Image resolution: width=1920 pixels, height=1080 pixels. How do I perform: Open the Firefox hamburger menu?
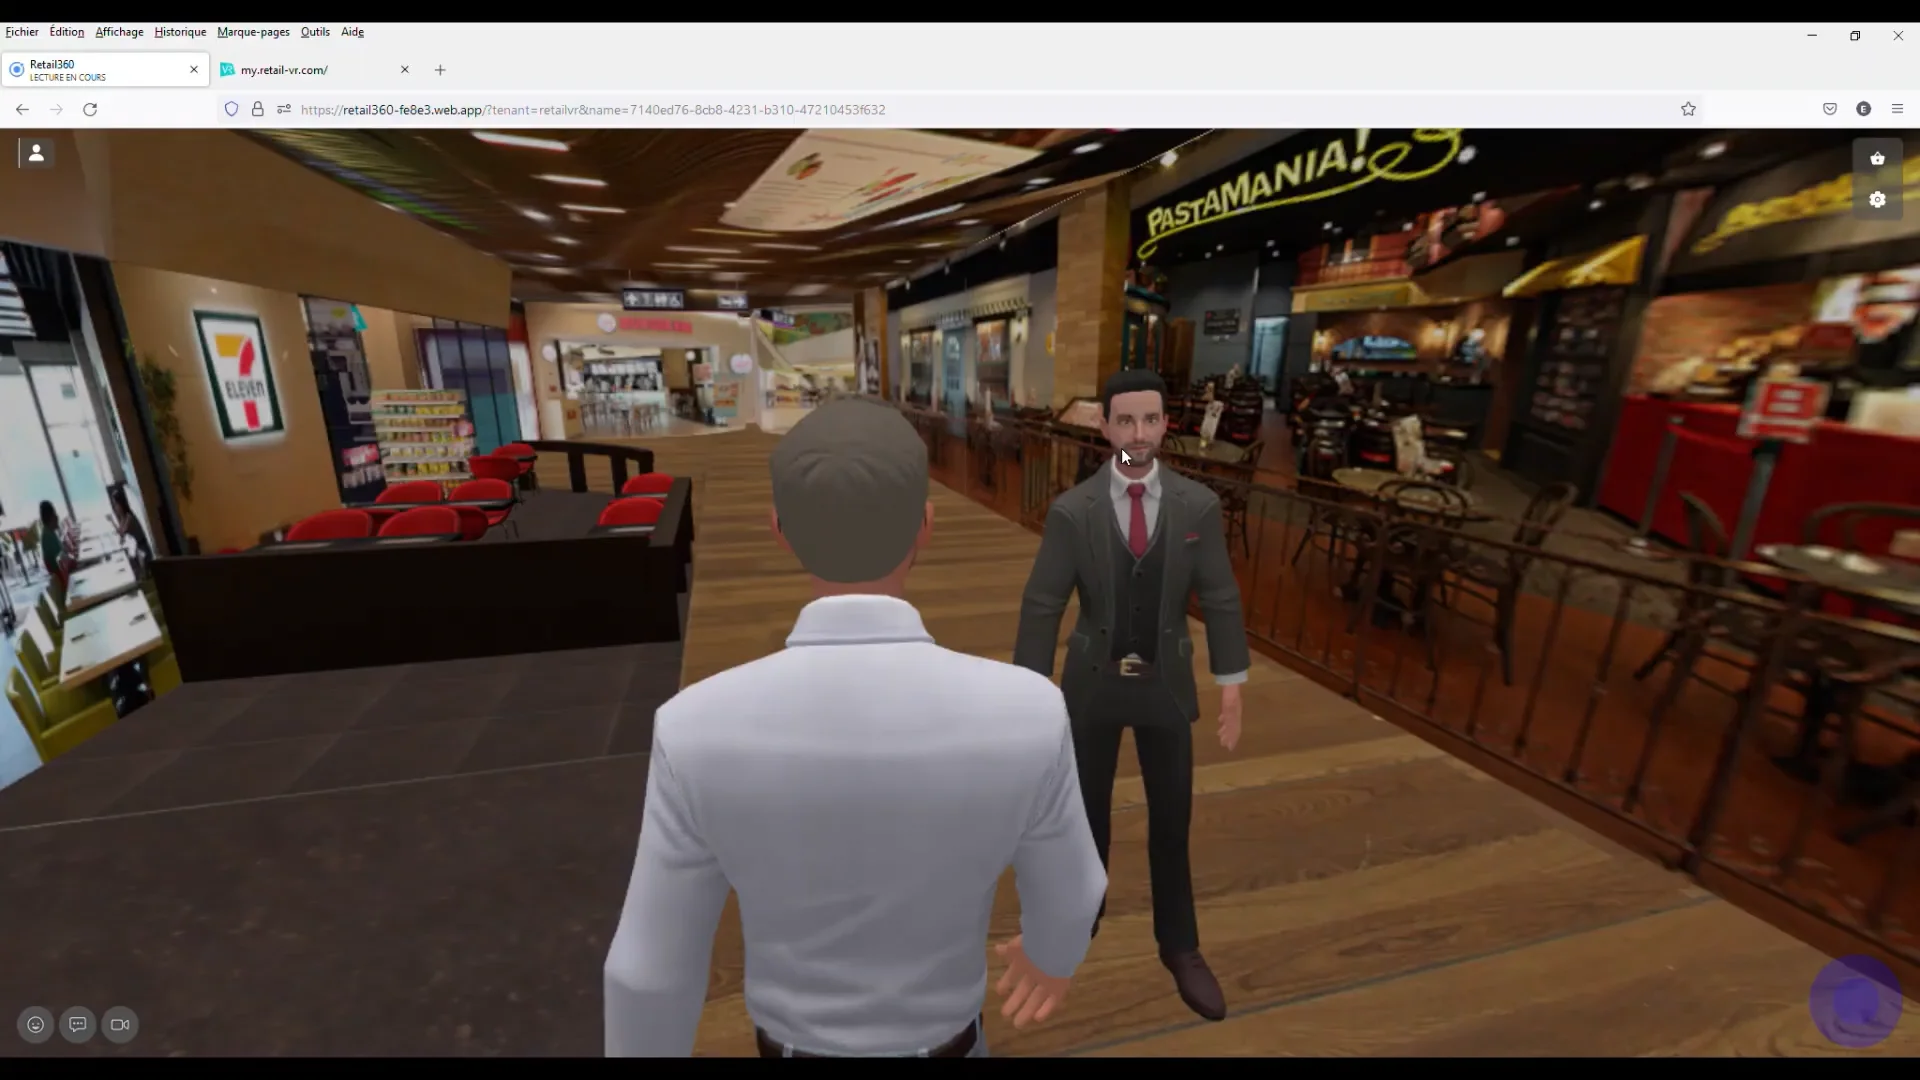1897,109
